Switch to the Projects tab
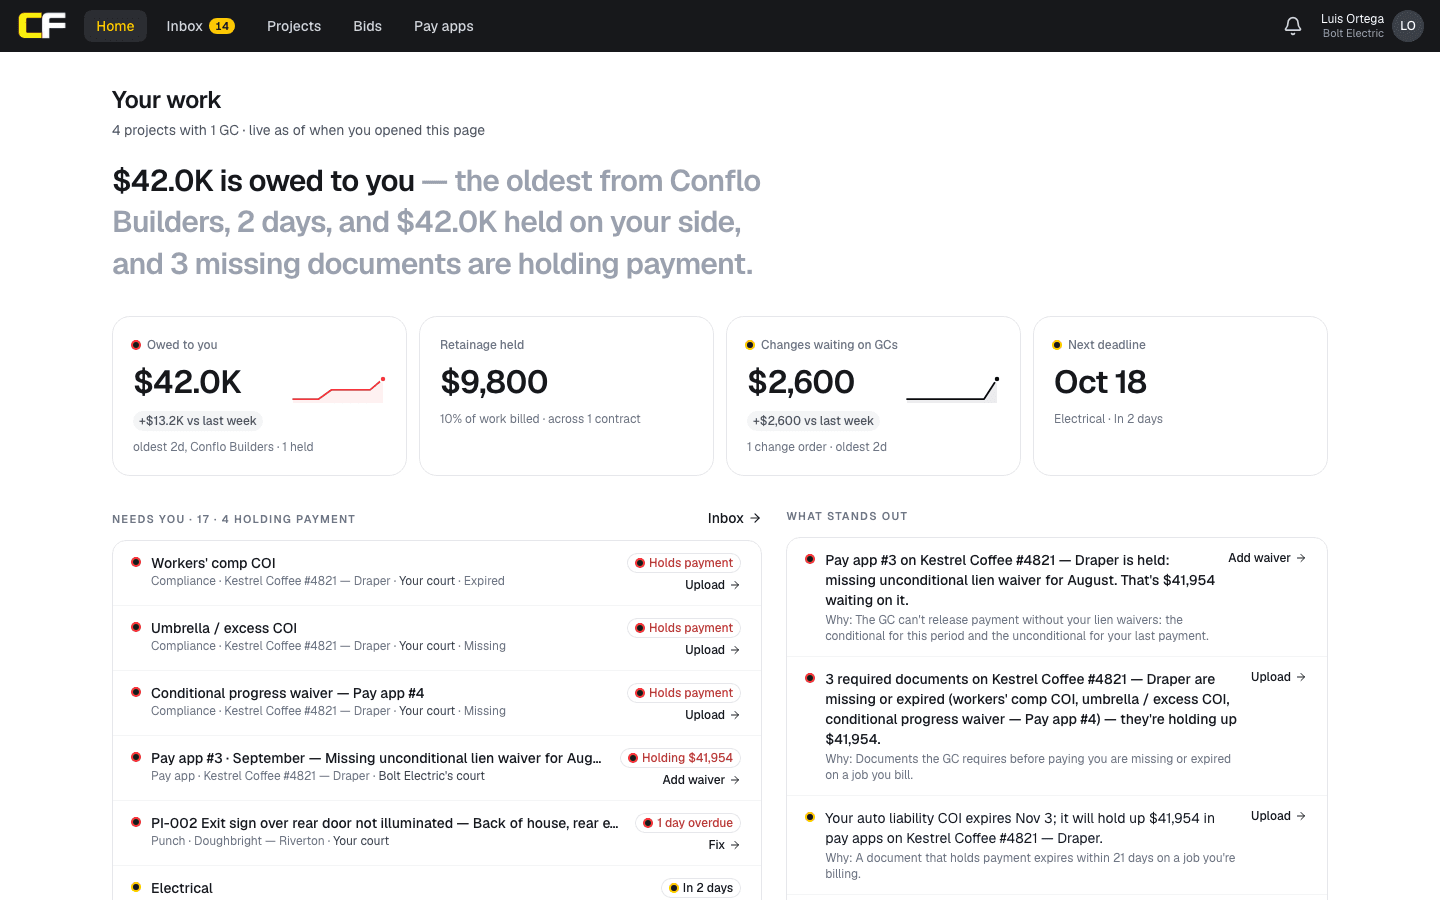The height and width of the screenshot is (900, 1440). [294, 26]
